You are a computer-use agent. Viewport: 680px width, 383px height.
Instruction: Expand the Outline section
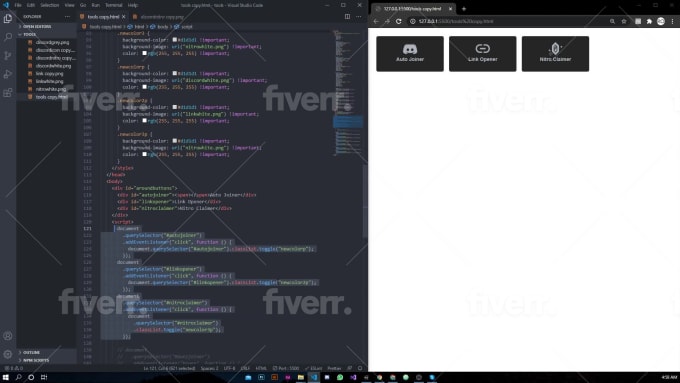pyautogui.click(x=31, y=352)
